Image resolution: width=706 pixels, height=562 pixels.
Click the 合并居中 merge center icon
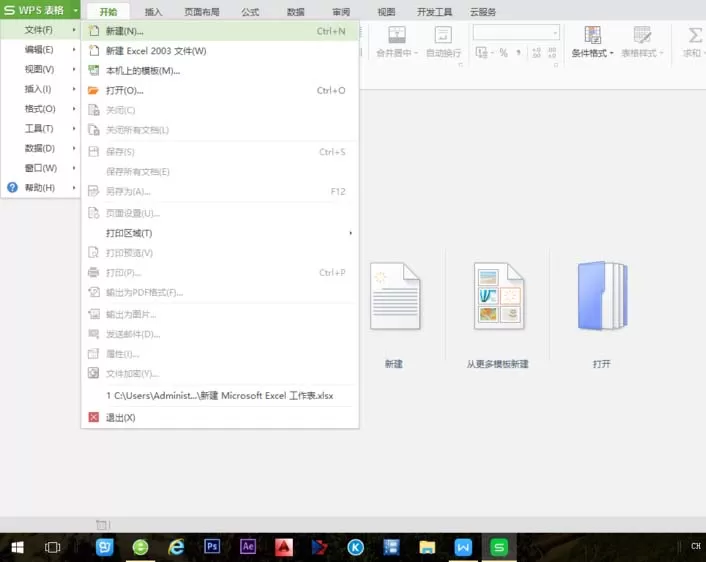coord(397,35)
